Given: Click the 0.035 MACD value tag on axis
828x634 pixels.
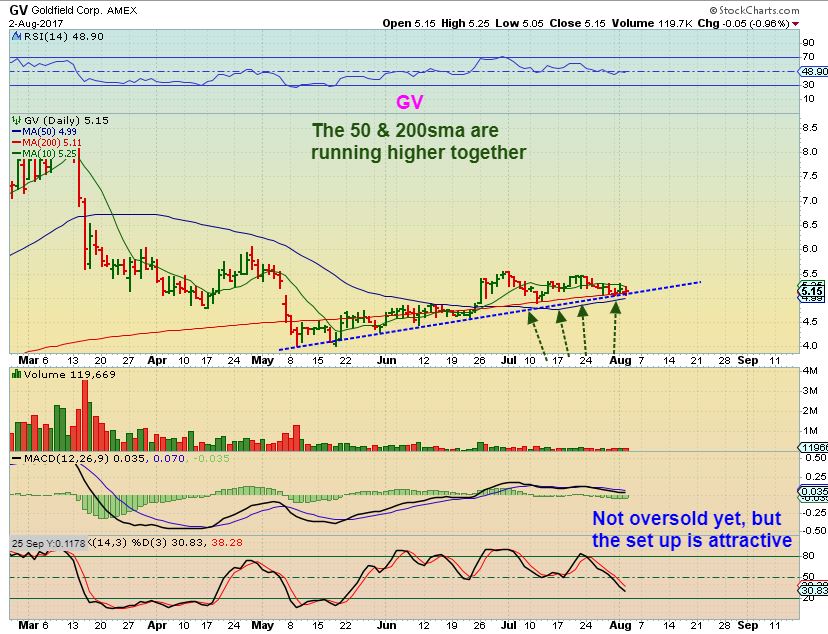Looking at the screenshot, I should point(814,491).
